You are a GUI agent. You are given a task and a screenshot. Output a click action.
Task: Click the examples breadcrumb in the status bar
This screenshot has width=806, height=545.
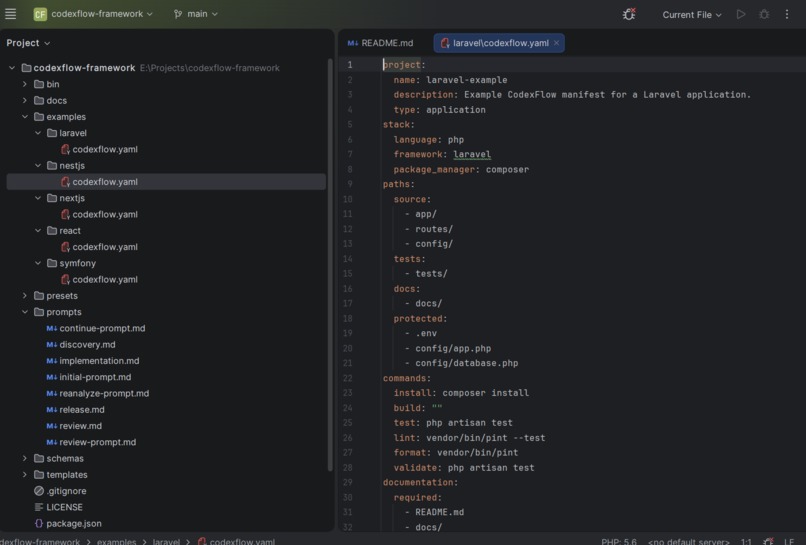(x=116, y=541)
